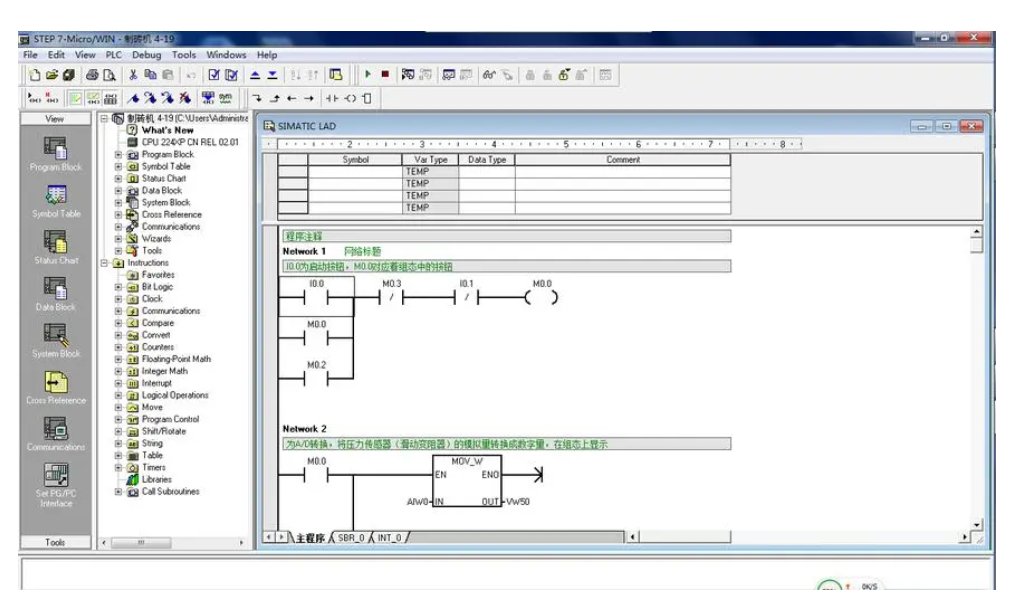Insert a contact using the toolbar icon
The height and width of the screenshot is (598, 1033).
[331, 99]
